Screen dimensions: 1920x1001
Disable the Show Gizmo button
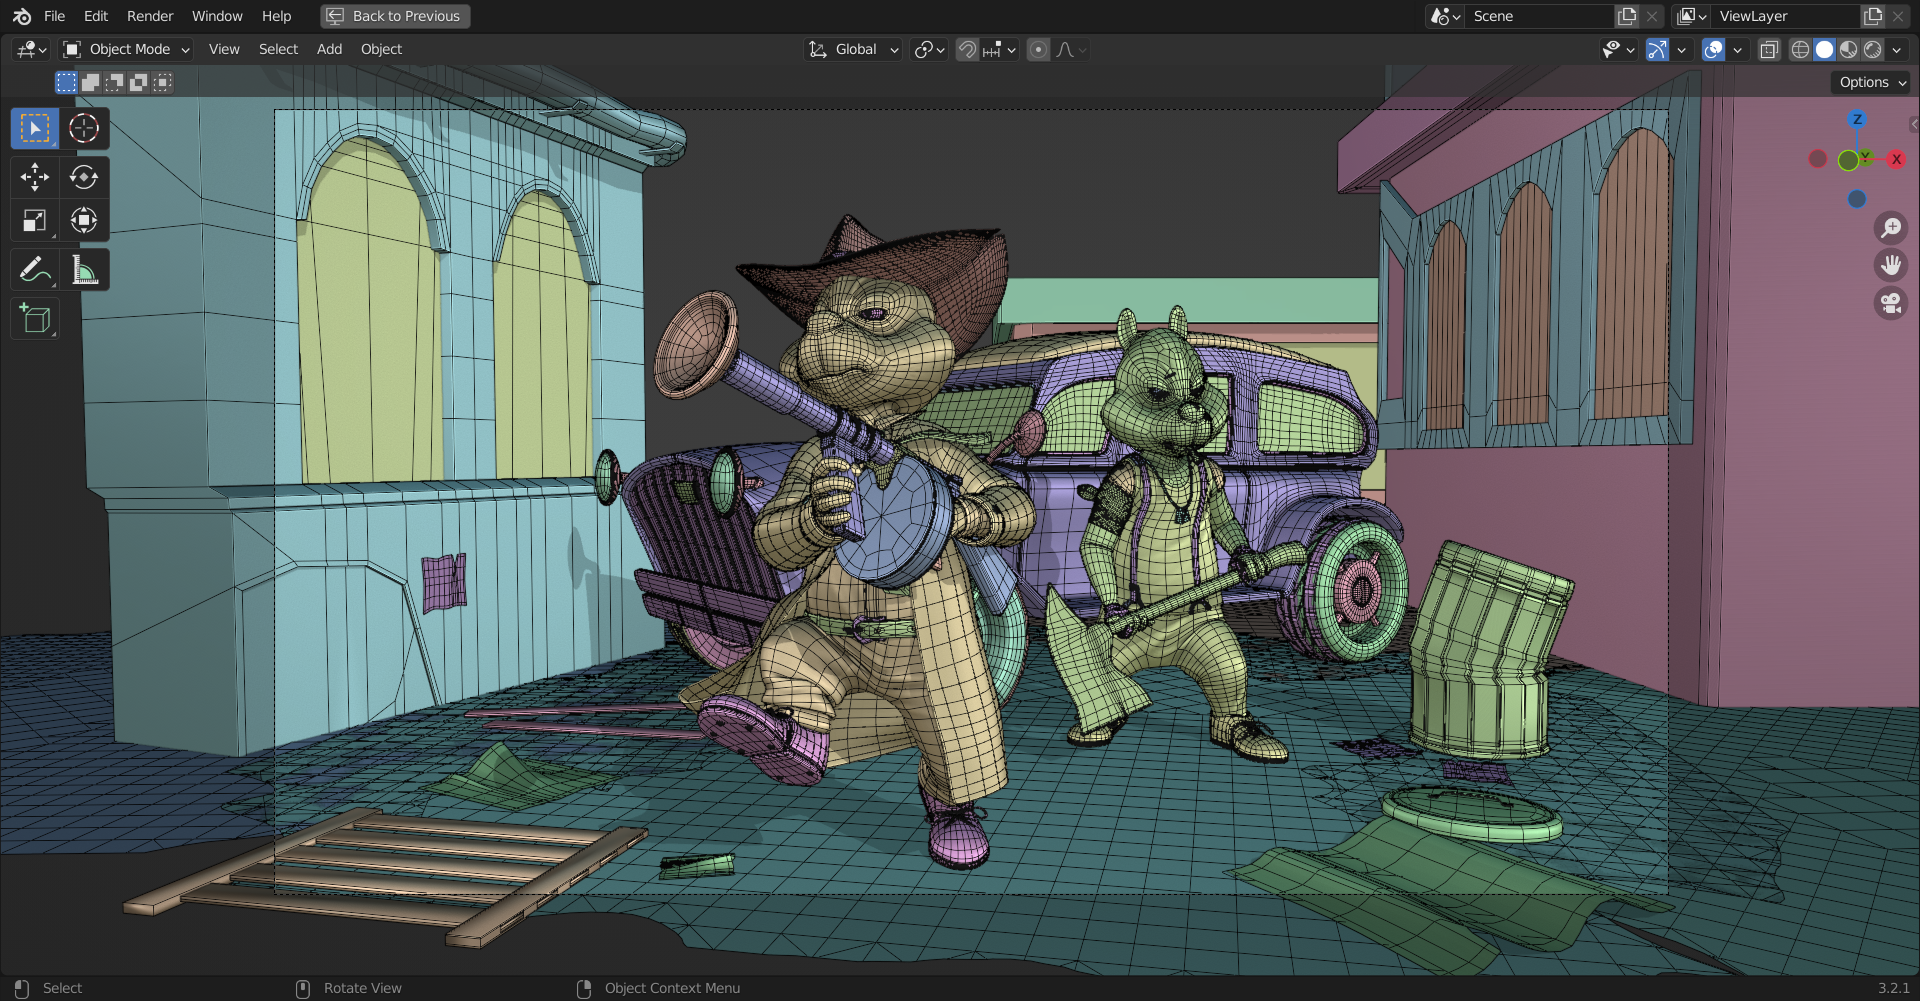coord(1657,50)
